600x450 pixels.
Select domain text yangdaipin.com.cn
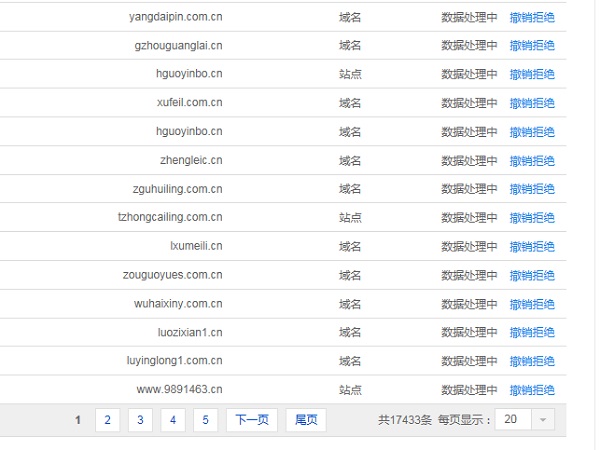pos(176,17)
